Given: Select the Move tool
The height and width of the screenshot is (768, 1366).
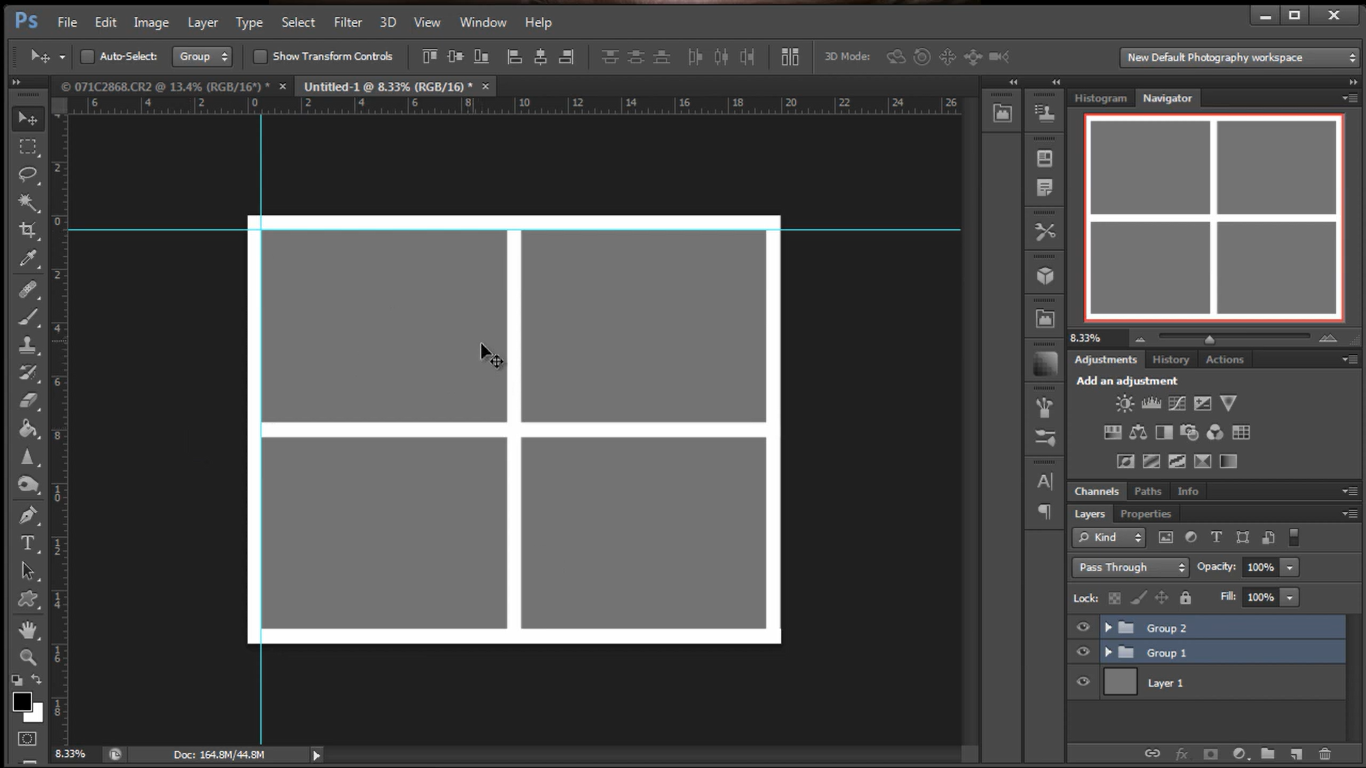Looking at the screenshot, I should point(27,118).
